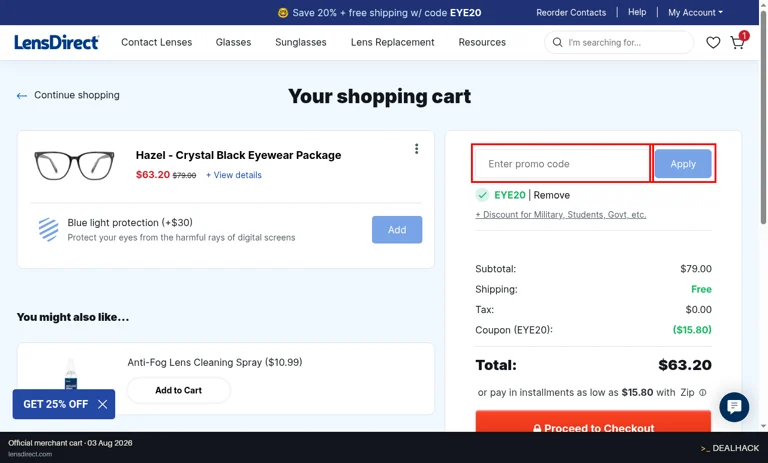Expand the My Account dropdown
Image resolution: width=768 pixels, height=463 pixels.
click(x=695, y=13)
